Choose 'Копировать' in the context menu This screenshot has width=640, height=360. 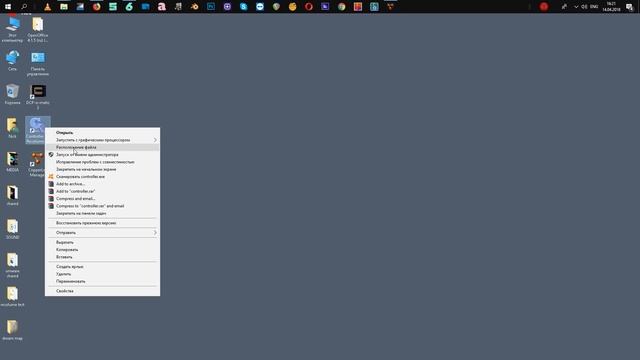coord(102,250)
